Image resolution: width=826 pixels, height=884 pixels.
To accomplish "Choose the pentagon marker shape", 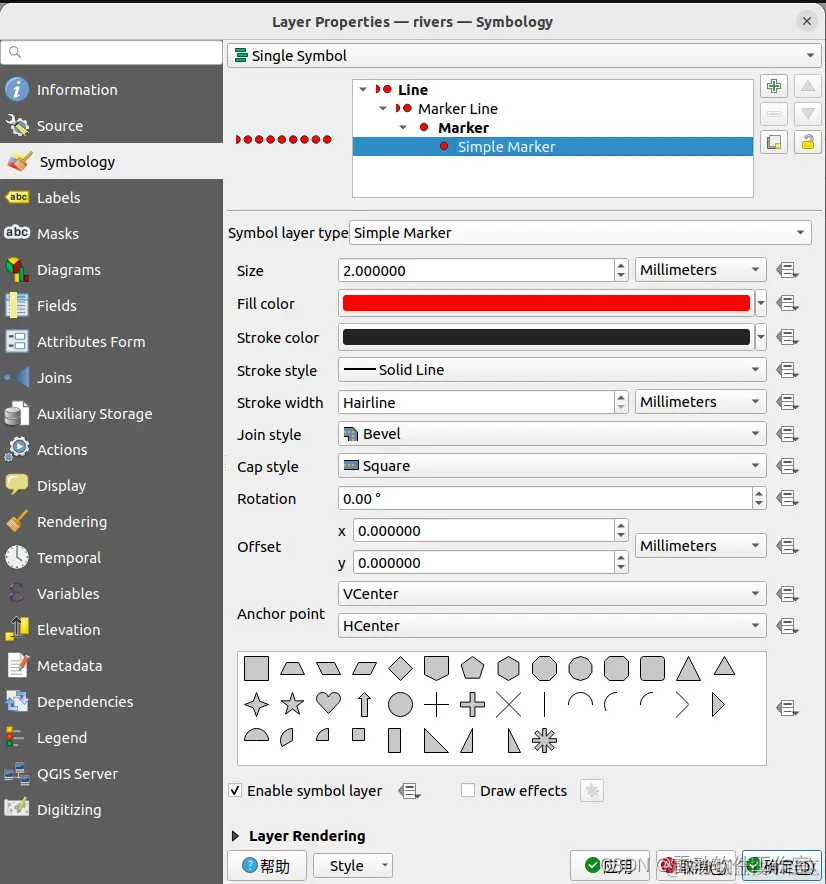I will coord(472,669).
